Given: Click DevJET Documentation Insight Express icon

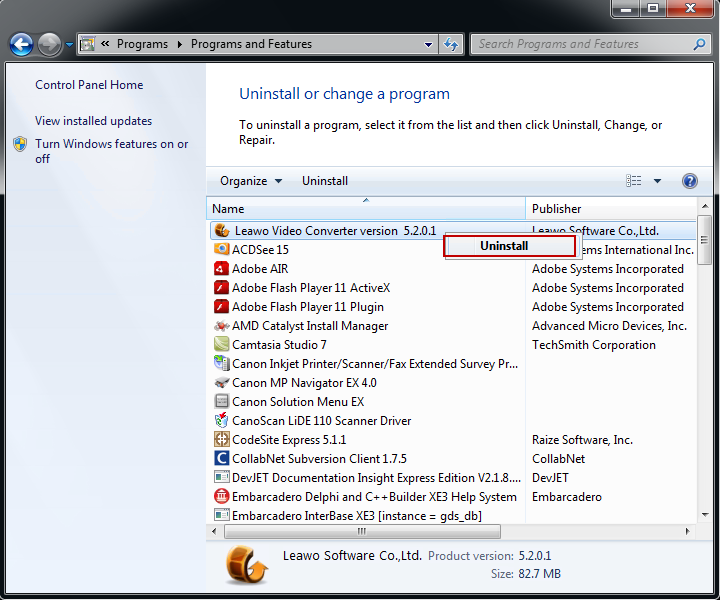Looking at the screenshot, I should coord(221,477).
